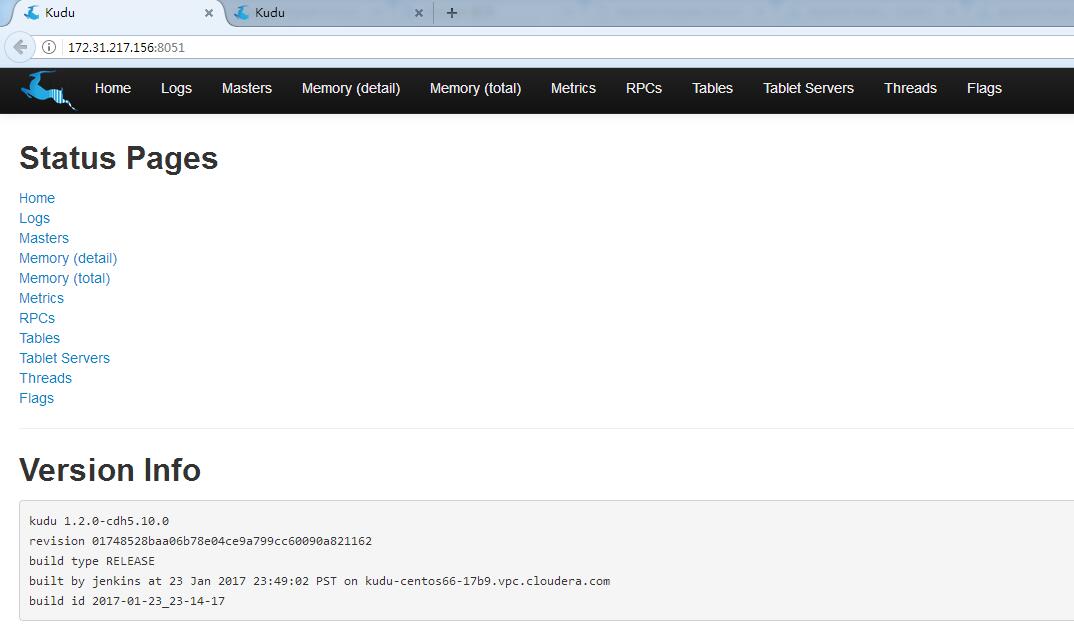The height and width of the screenshot is (625, 1074).
Task: Open Memory (detail) in the top navbar
Action: [351, 88]
